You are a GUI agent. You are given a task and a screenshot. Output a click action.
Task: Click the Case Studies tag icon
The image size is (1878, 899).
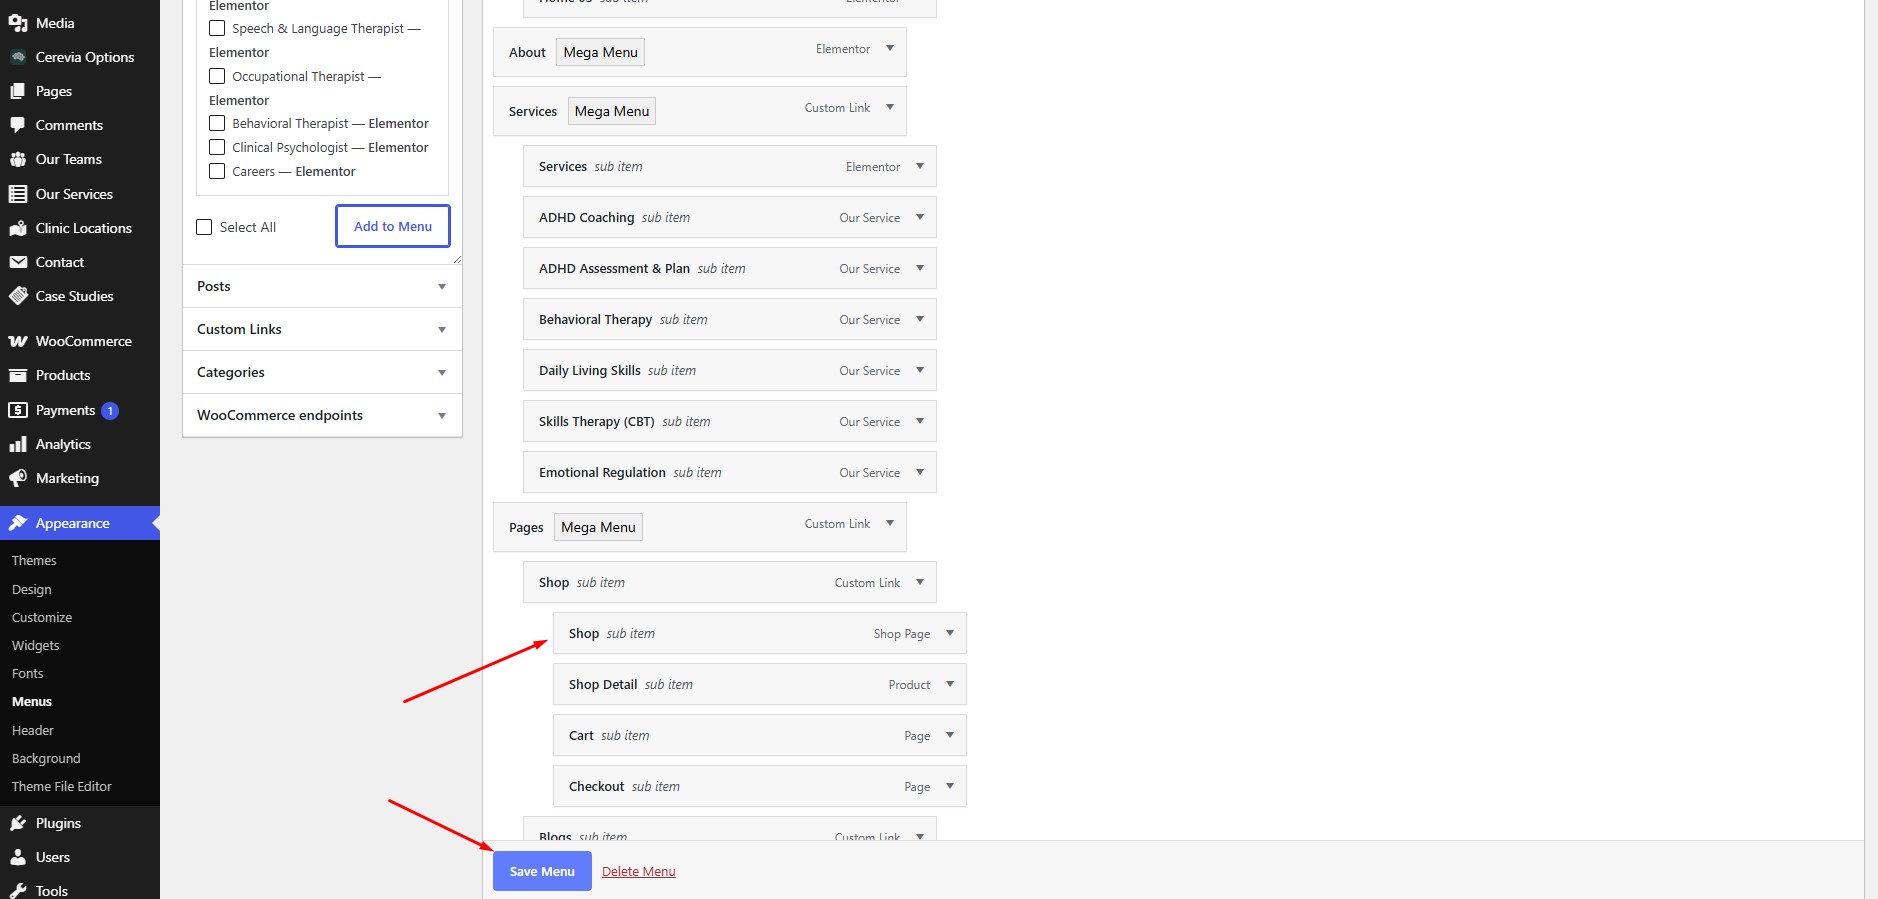[x=18, y=296]
